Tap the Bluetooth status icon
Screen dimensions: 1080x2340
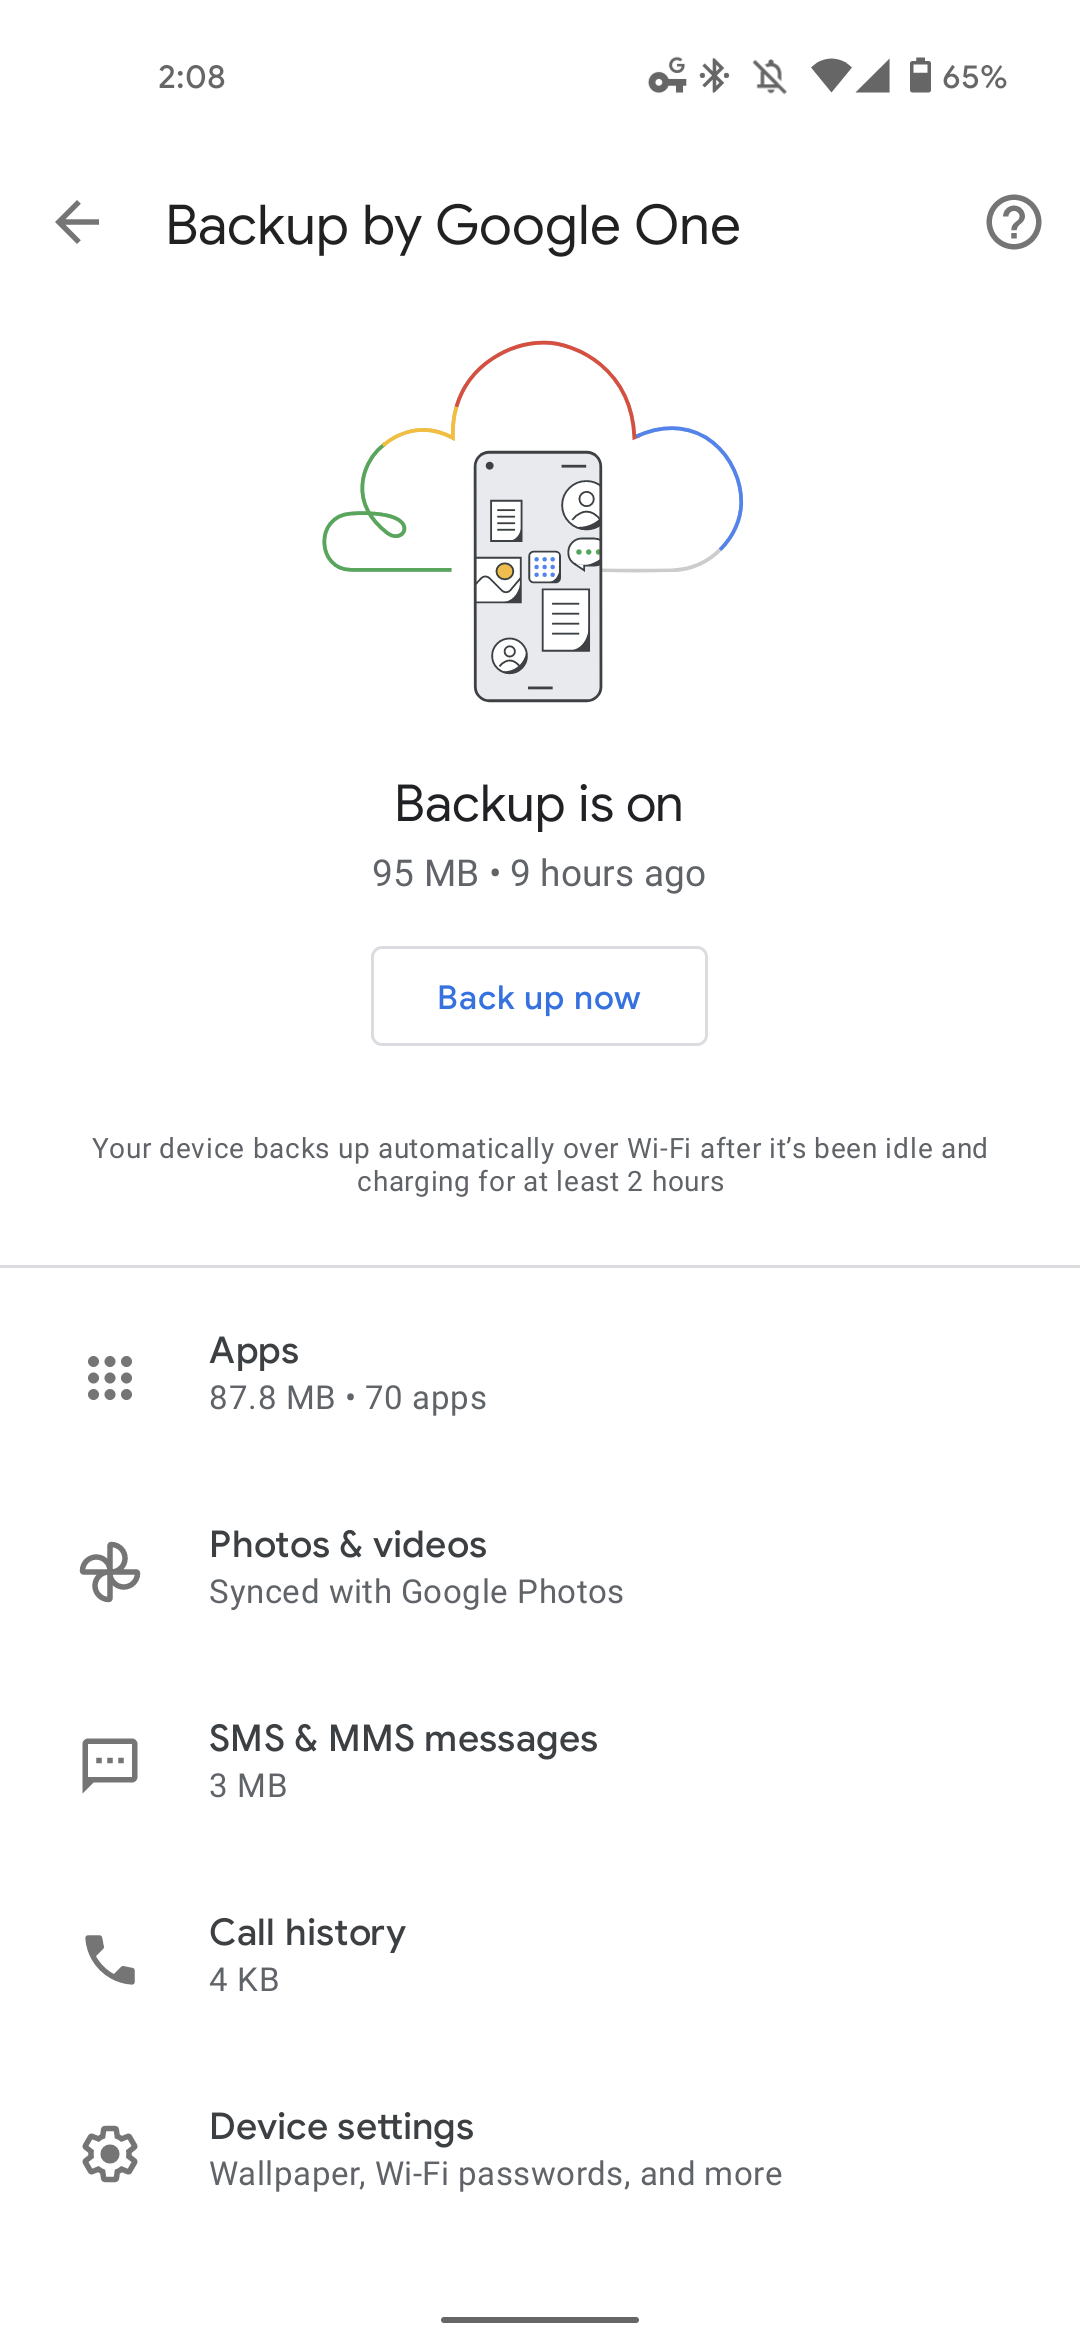[x=714, y=76]
